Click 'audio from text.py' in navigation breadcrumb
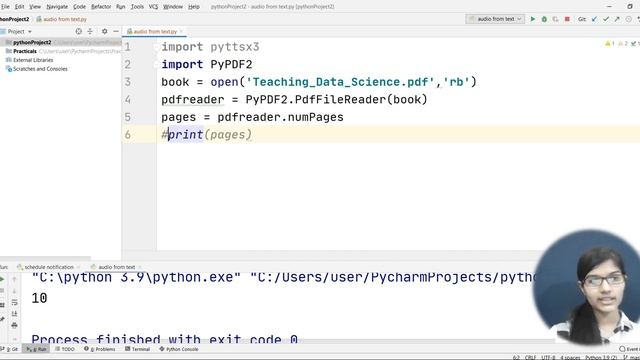The height and width of the screenshot is (360, 640). click(62, 19)
